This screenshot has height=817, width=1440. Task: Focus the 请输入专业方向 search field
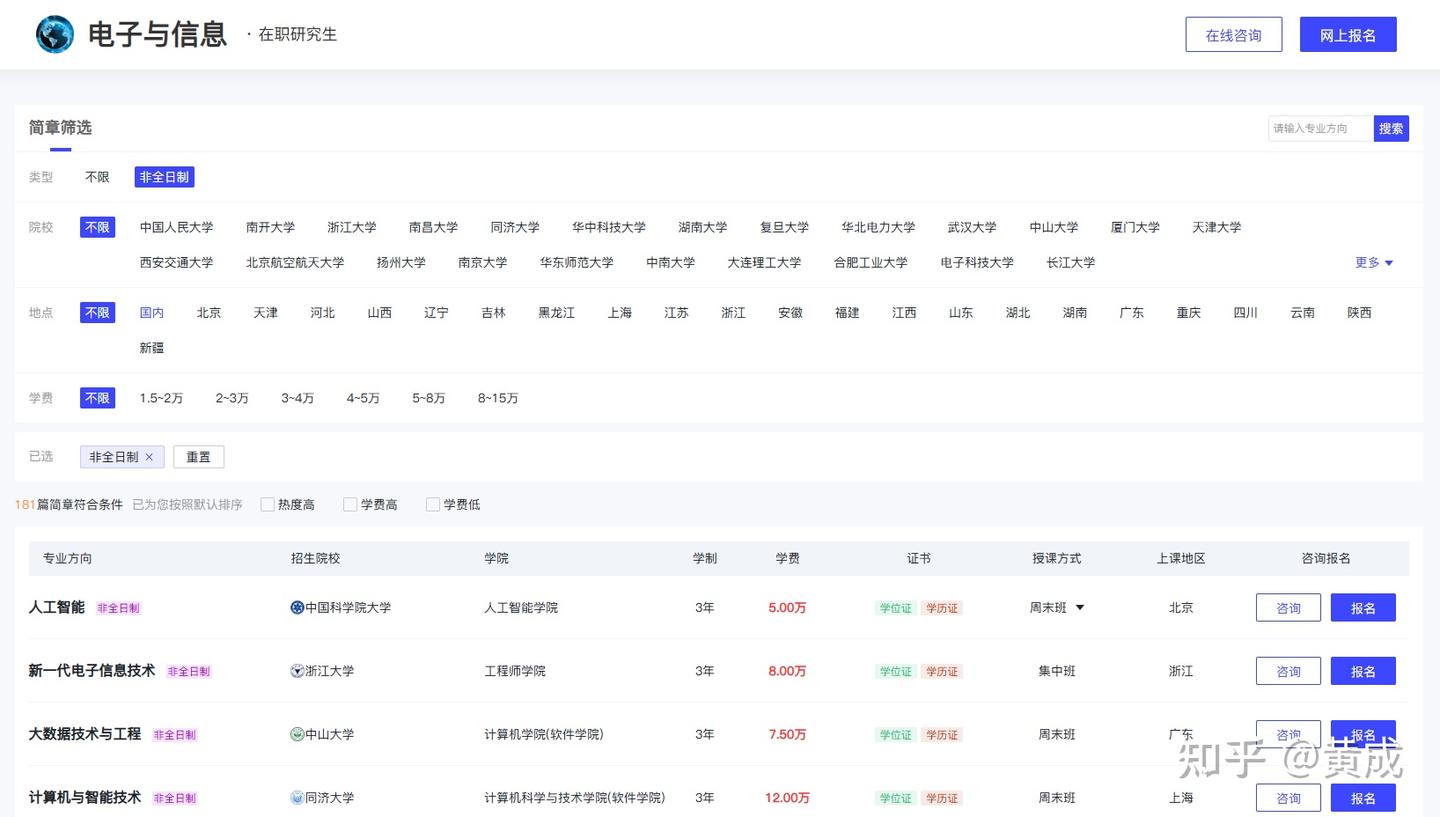coord(1321,128)
